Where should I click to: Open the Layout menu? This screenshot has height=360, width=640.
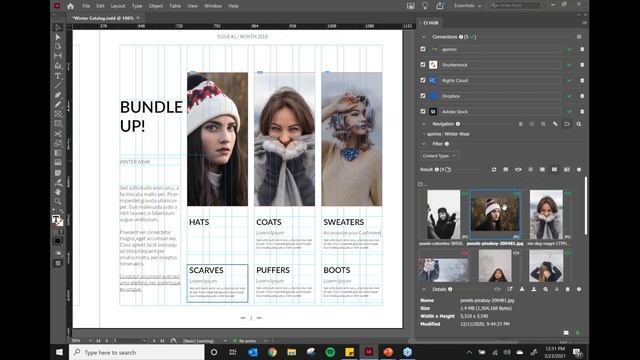pos(118,6)
